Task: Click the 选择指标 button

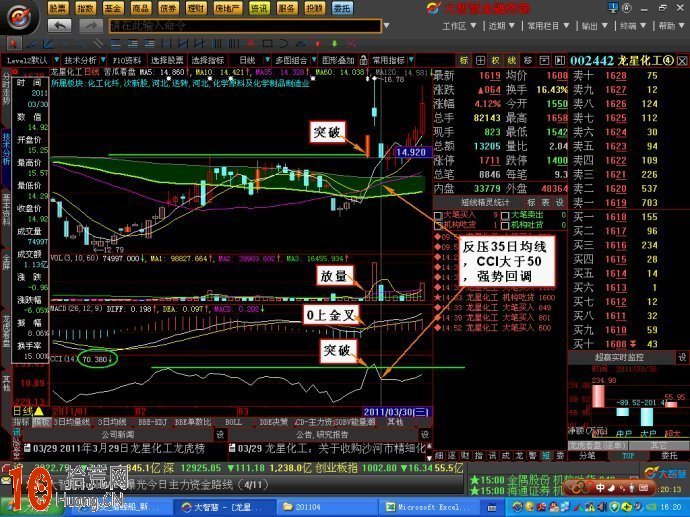Action: coord(207,60)
